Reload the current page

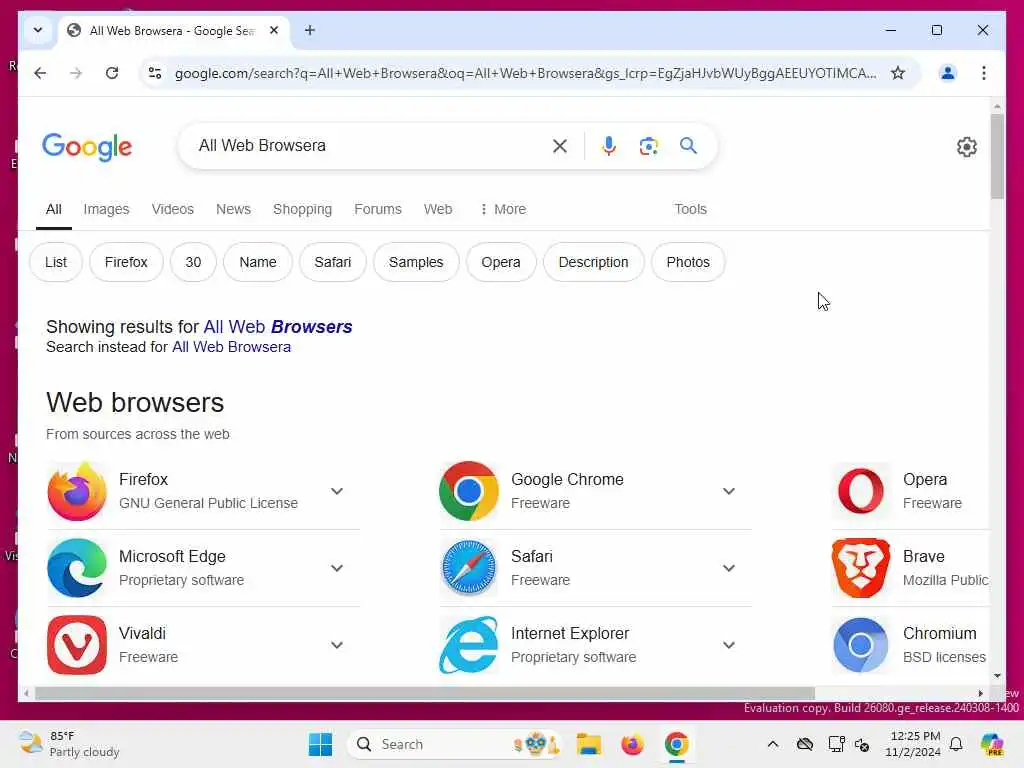(x=112, y=73)
